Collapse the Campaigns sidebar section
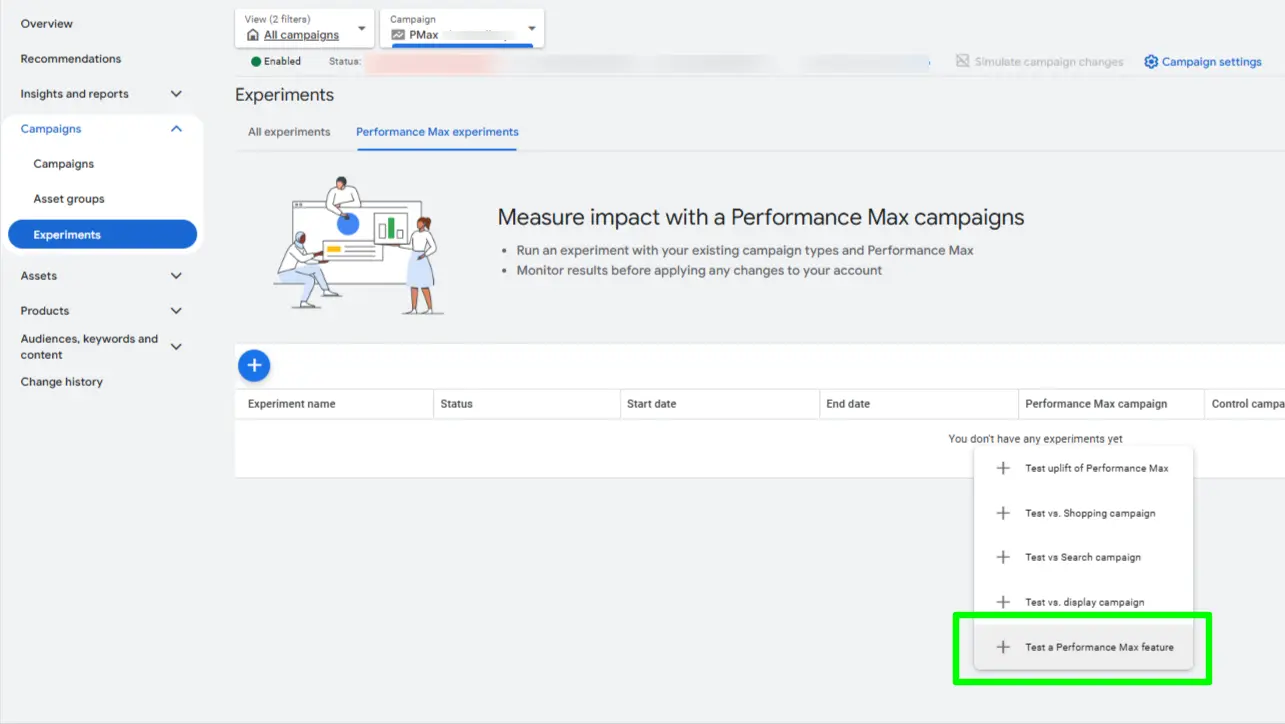1285x724 pixels. [176, 129]
